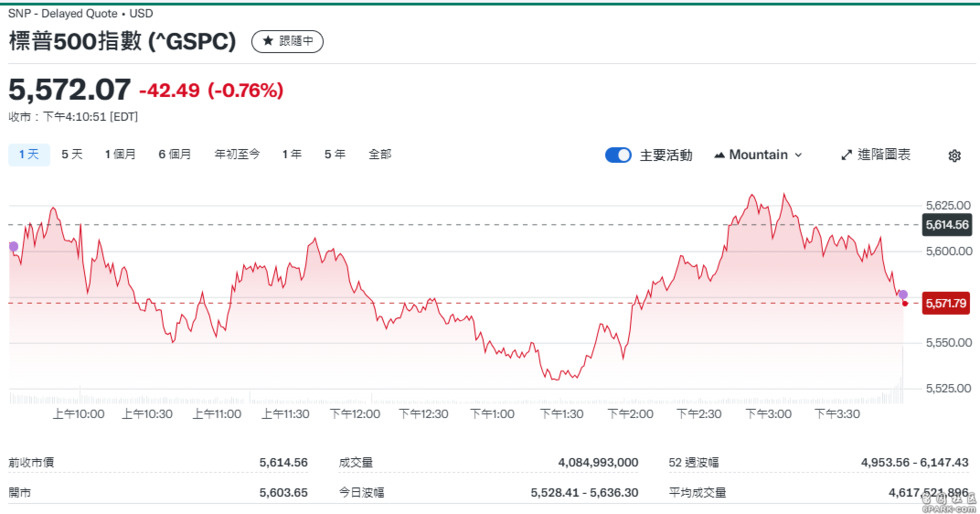Open the Mountain chart type dropdown
980x514 pixels.
(758, 155)
